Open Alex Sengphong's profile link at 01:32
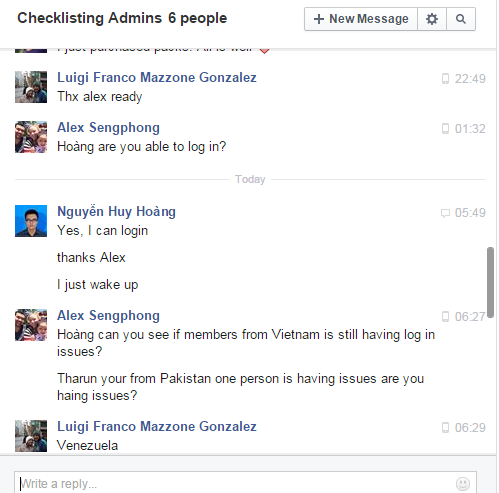The height and width of the screenshot is (493, 499). pos(108,128)
